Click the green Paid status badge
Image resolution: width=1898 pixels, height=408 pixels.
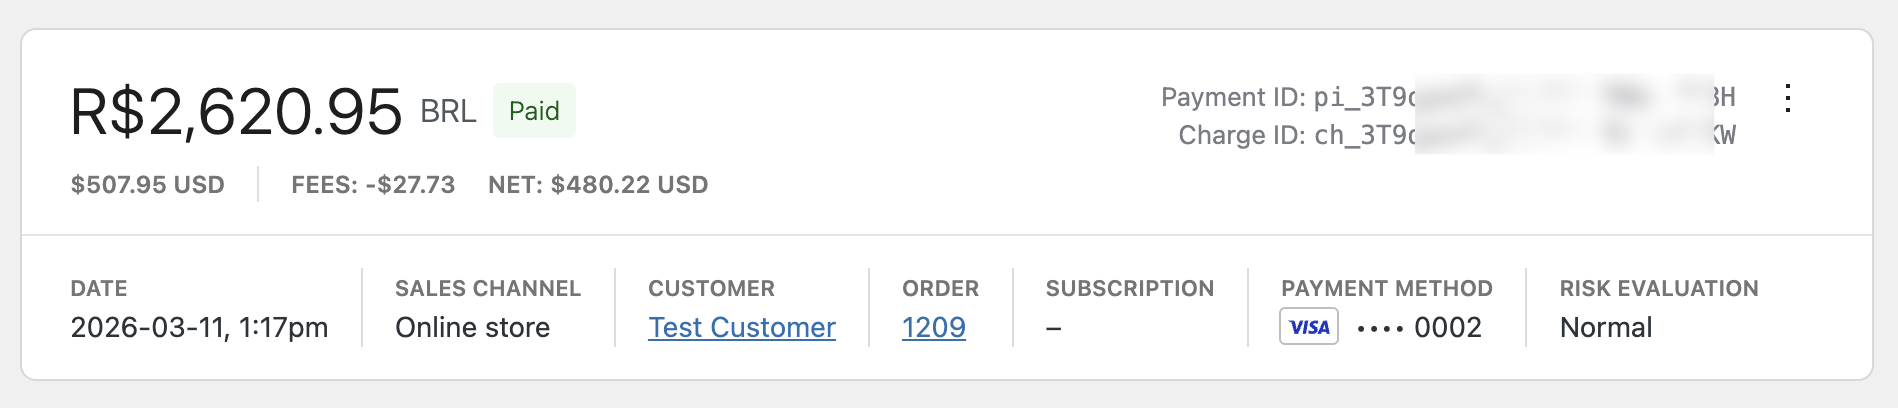[x=534, y=111]
